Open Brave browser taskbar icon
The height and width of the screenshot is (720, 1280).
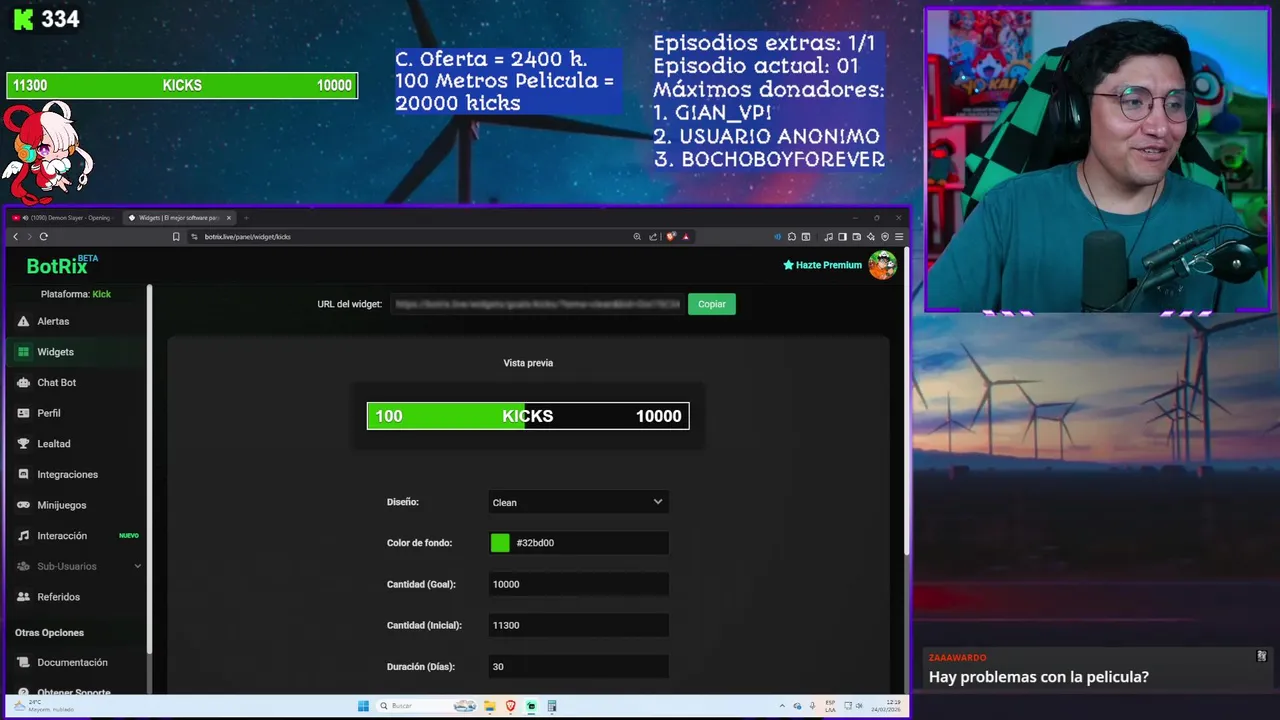tap(511, 706)
